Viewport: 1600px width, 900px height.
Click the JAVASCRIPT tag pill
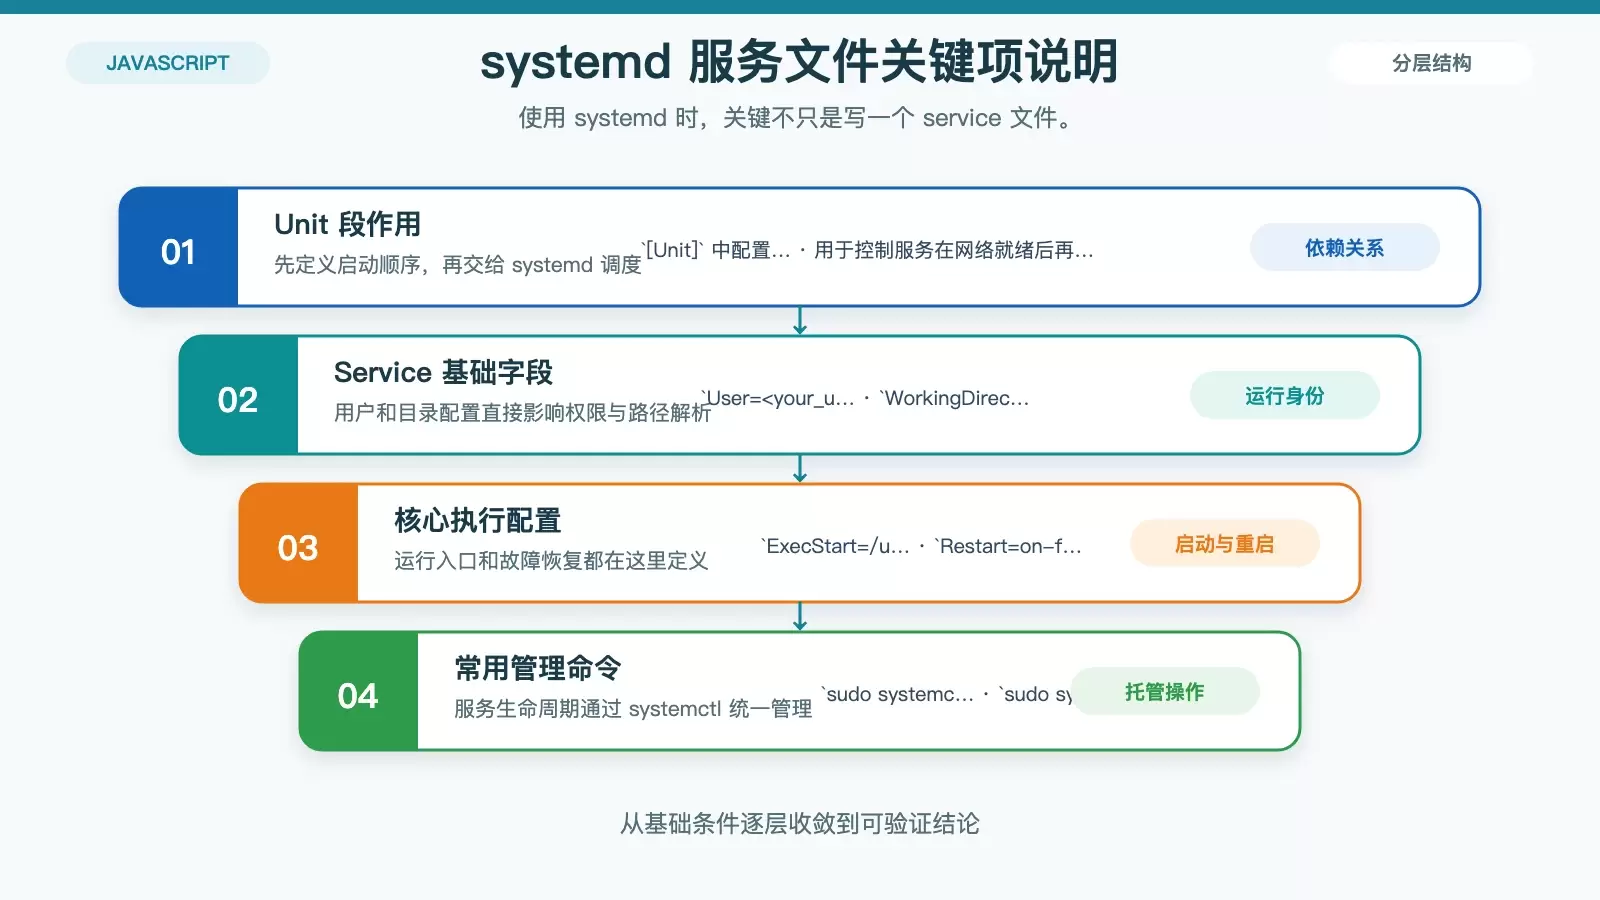(x=168, y=63)
